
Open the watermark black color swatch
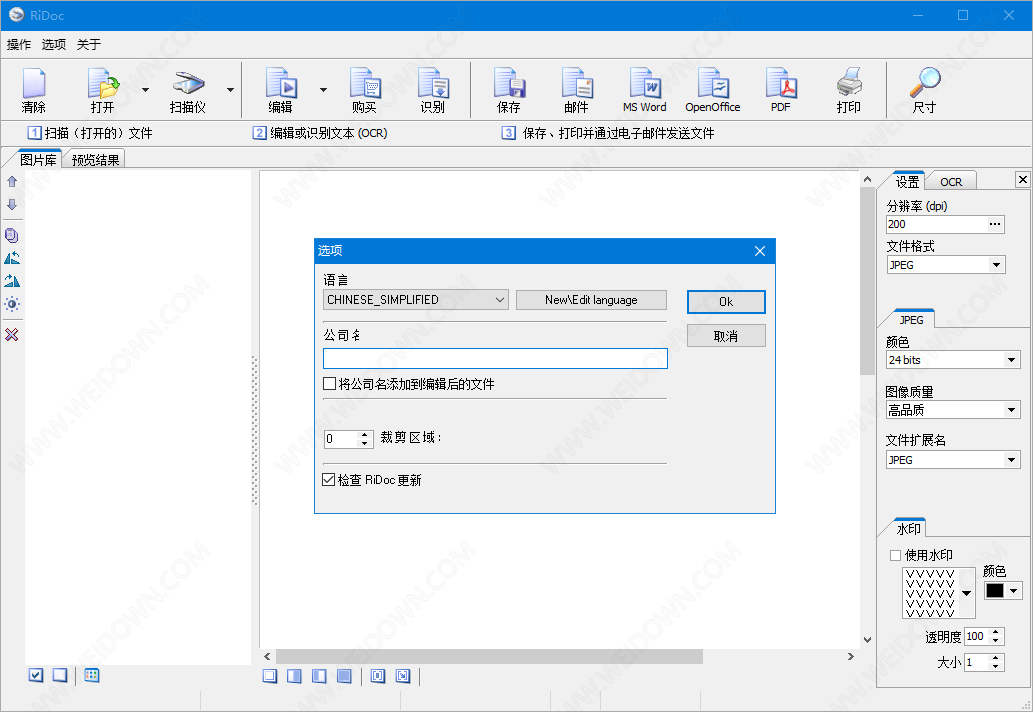(x=994, y=590)
